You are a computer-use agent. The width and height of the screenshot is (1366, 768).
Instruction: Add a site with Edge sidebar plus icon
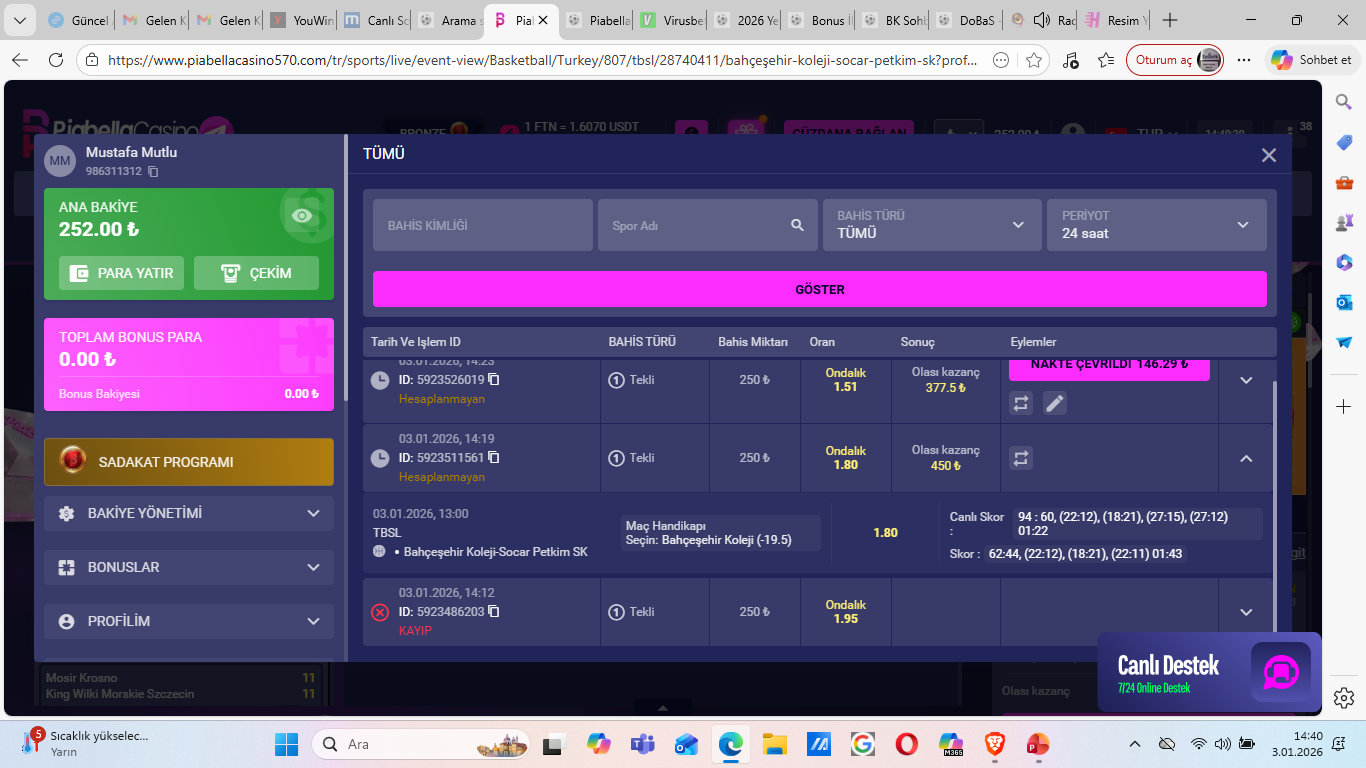pyautogui.click(x=1344, y=407)
